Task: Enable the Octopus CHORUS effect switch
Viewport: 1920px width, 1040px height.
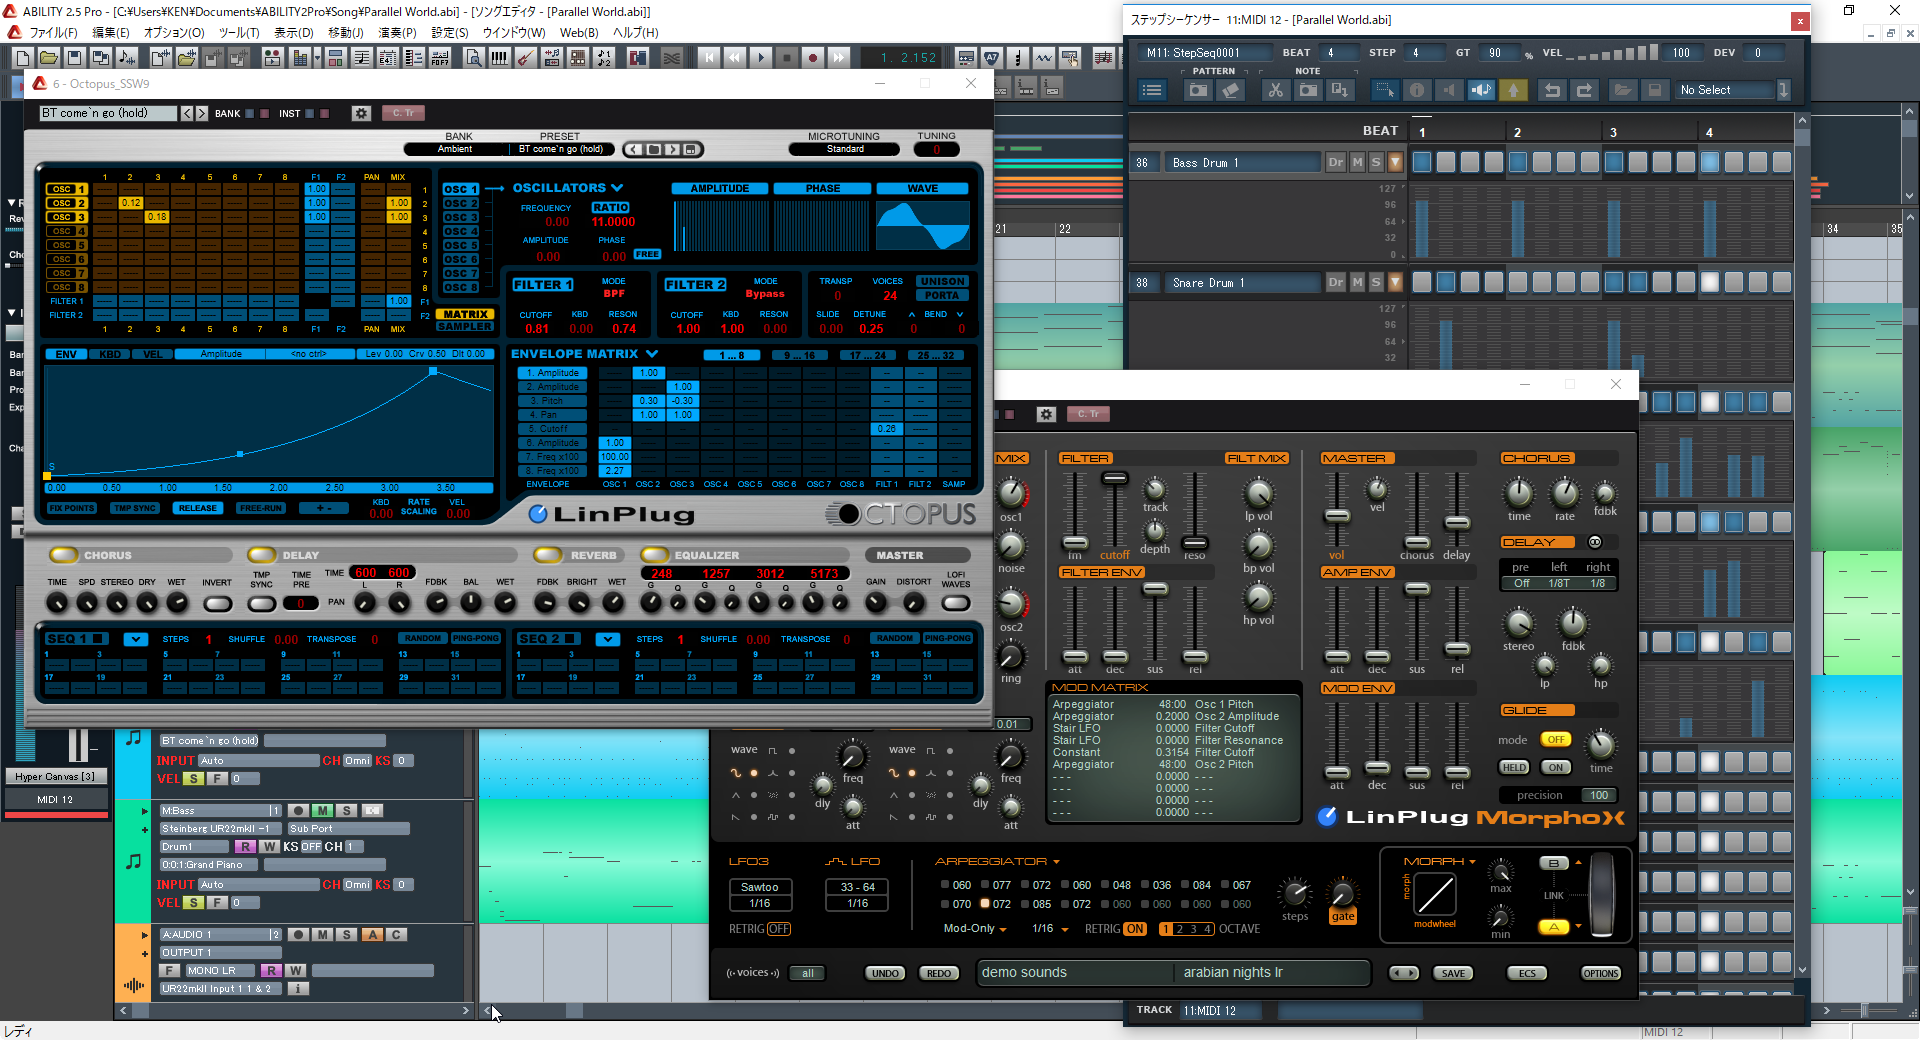Action: coord(63,555)
